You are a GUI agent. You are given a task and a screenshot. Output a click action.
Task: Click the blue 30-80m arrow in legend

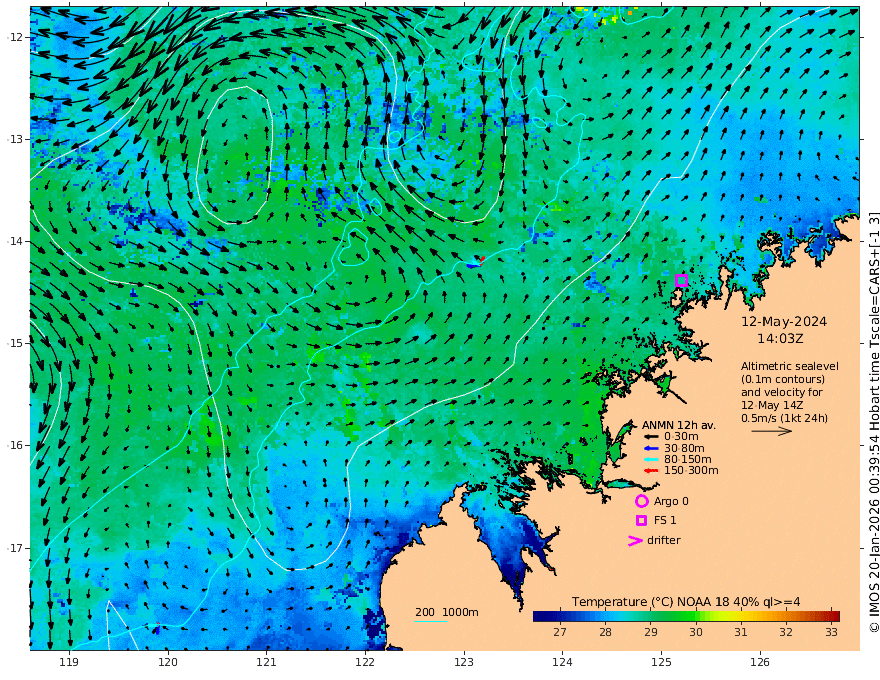point(651,448)
